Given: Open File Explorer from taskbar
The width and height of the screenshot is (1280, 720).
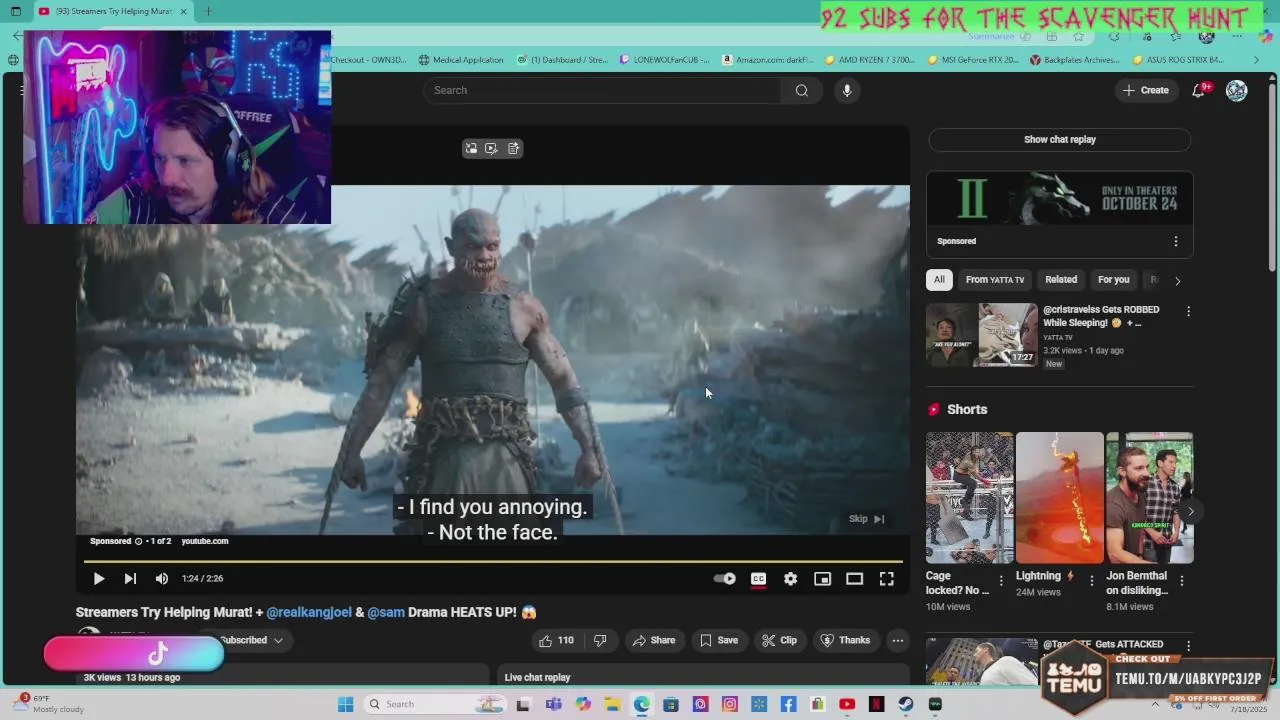Looking at the screenshot, I should click(612, 704).
